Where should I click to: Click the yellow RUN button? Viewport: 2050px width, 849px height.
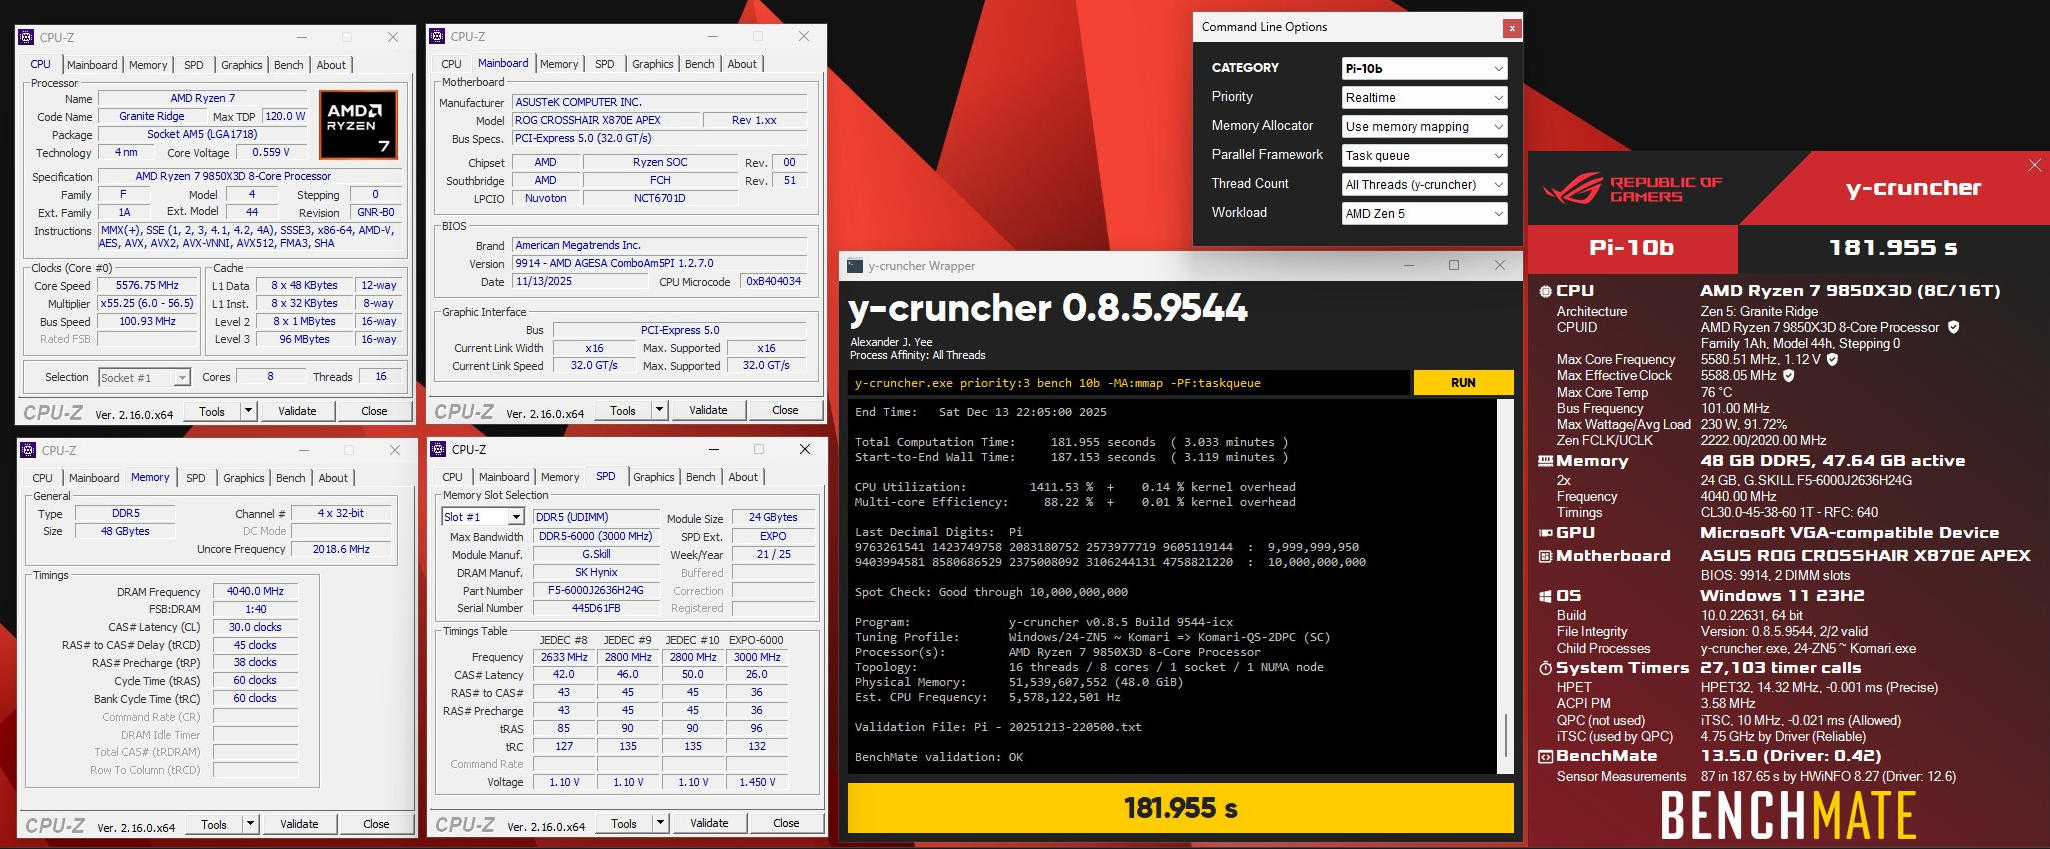[x=1463, y=383]
